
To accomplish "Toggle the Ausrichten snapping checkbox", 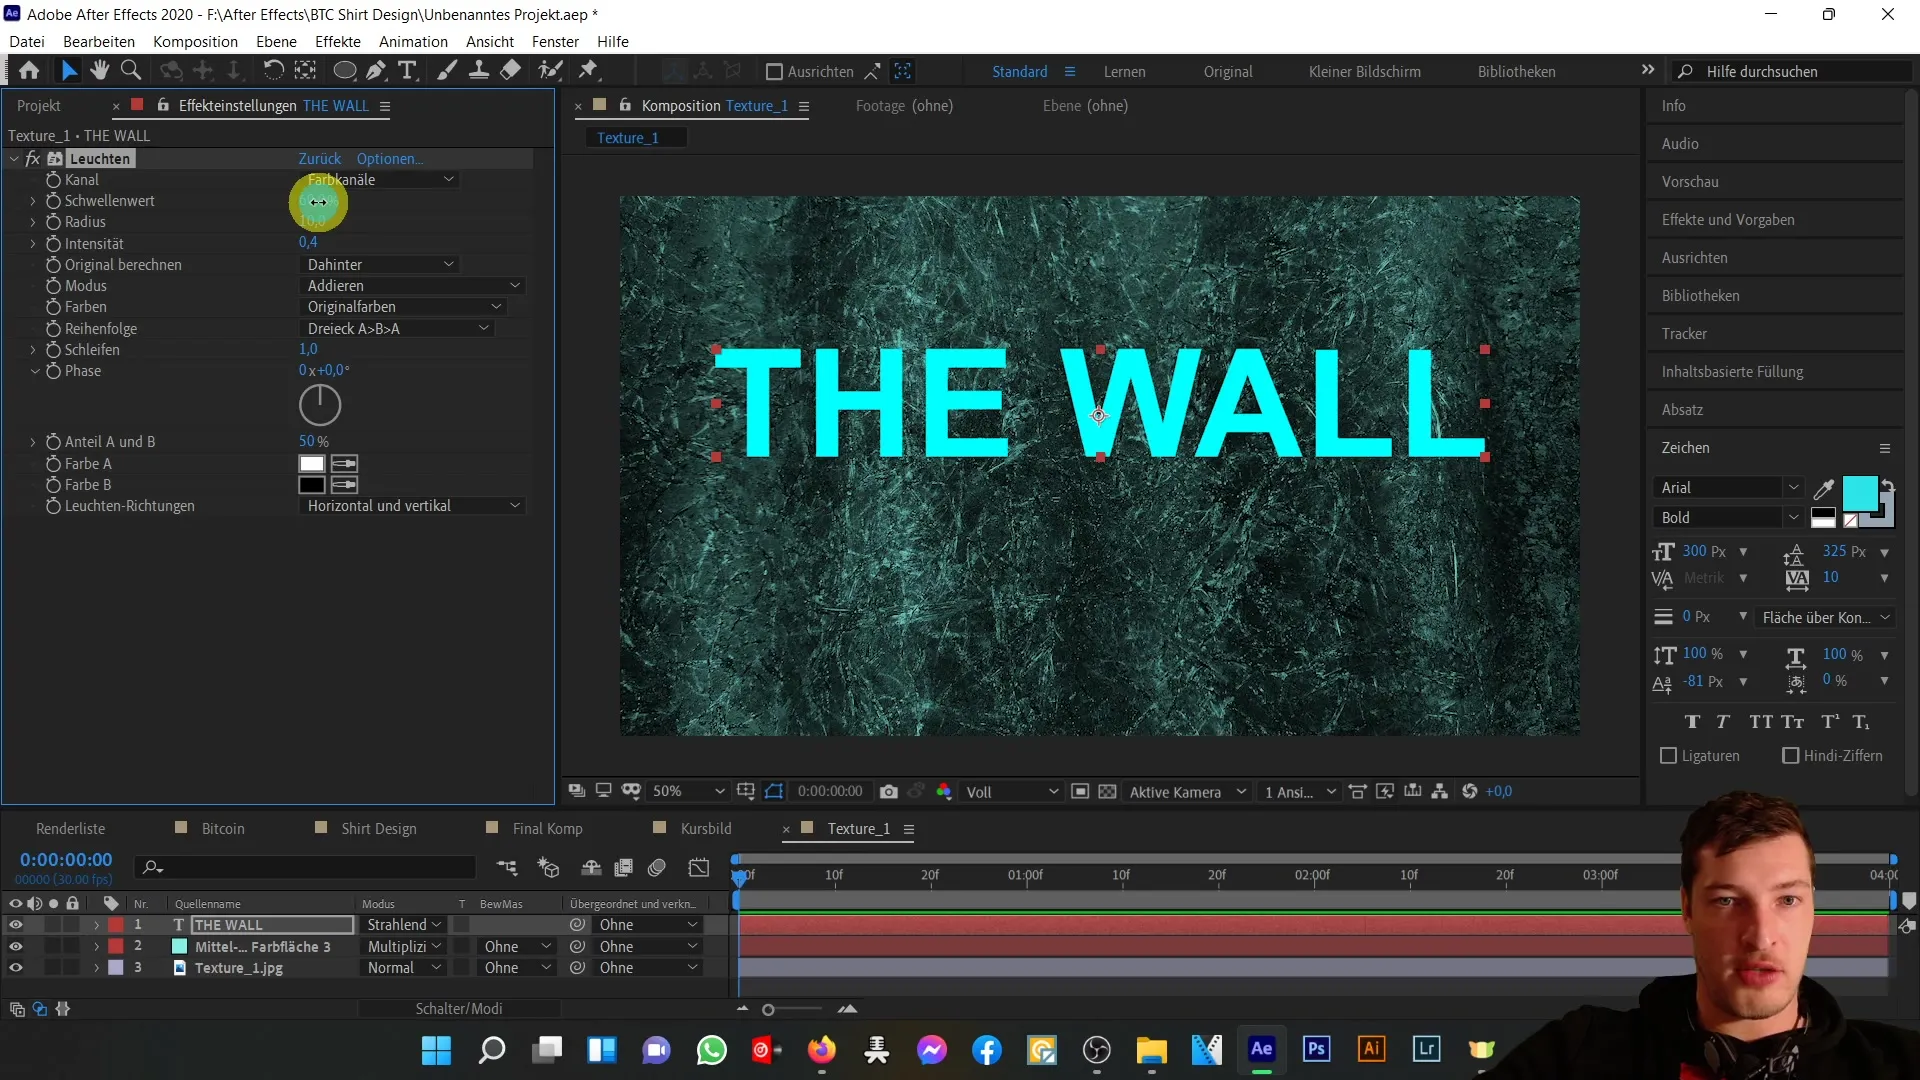I will [x=774, y=72].
